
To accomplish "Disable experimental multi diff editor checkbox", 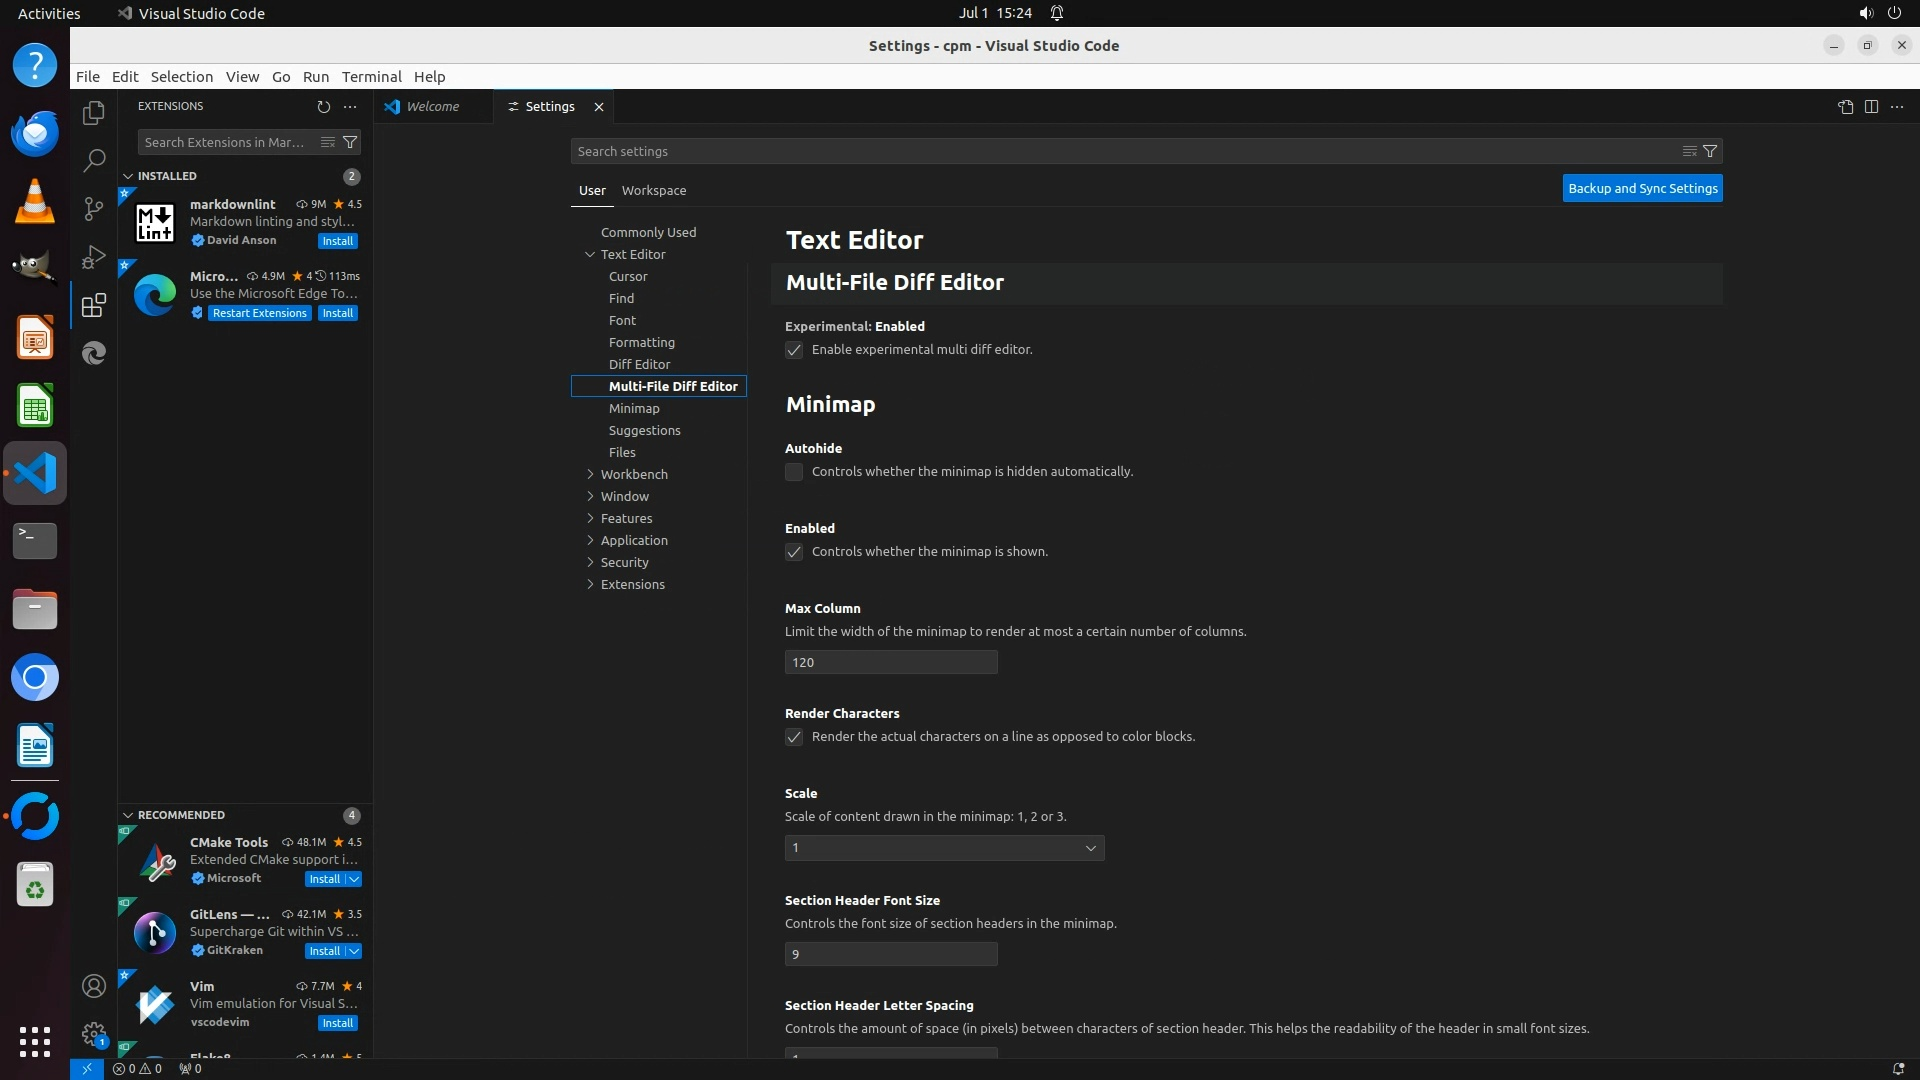I will tap(794, 350).
